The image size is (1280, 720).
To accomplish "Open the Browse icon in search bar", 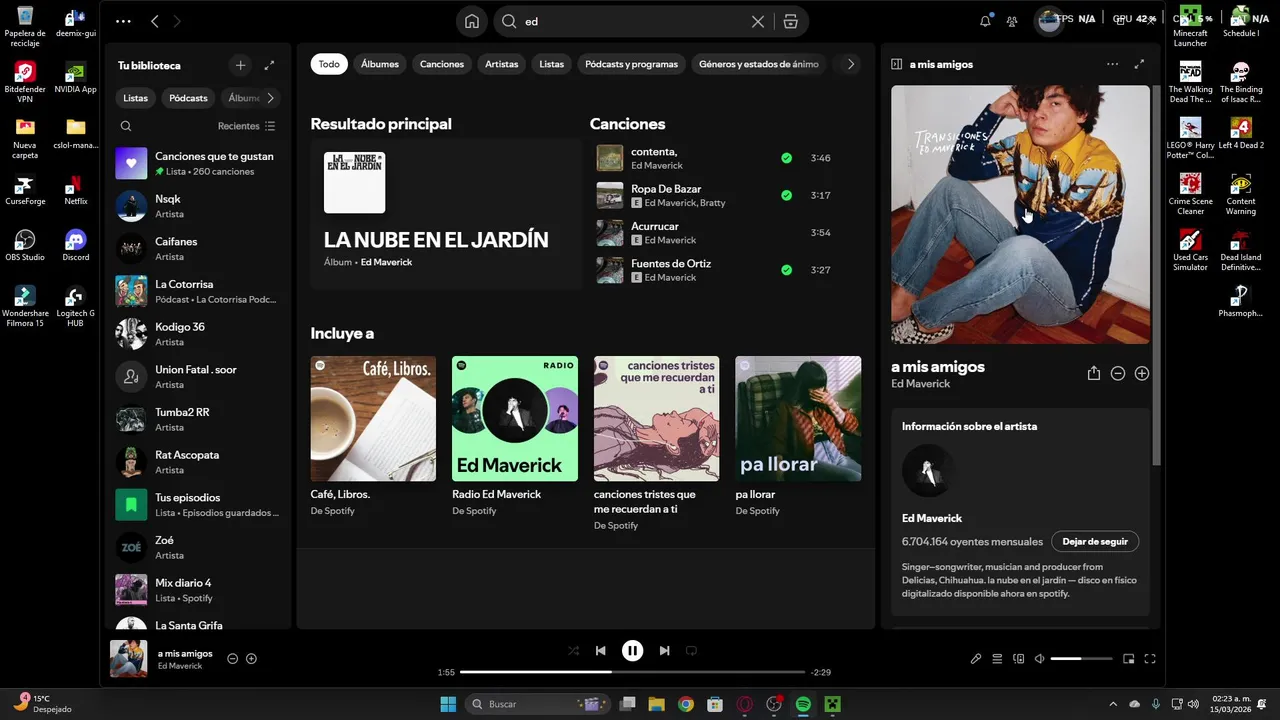I will coord(790,21).
